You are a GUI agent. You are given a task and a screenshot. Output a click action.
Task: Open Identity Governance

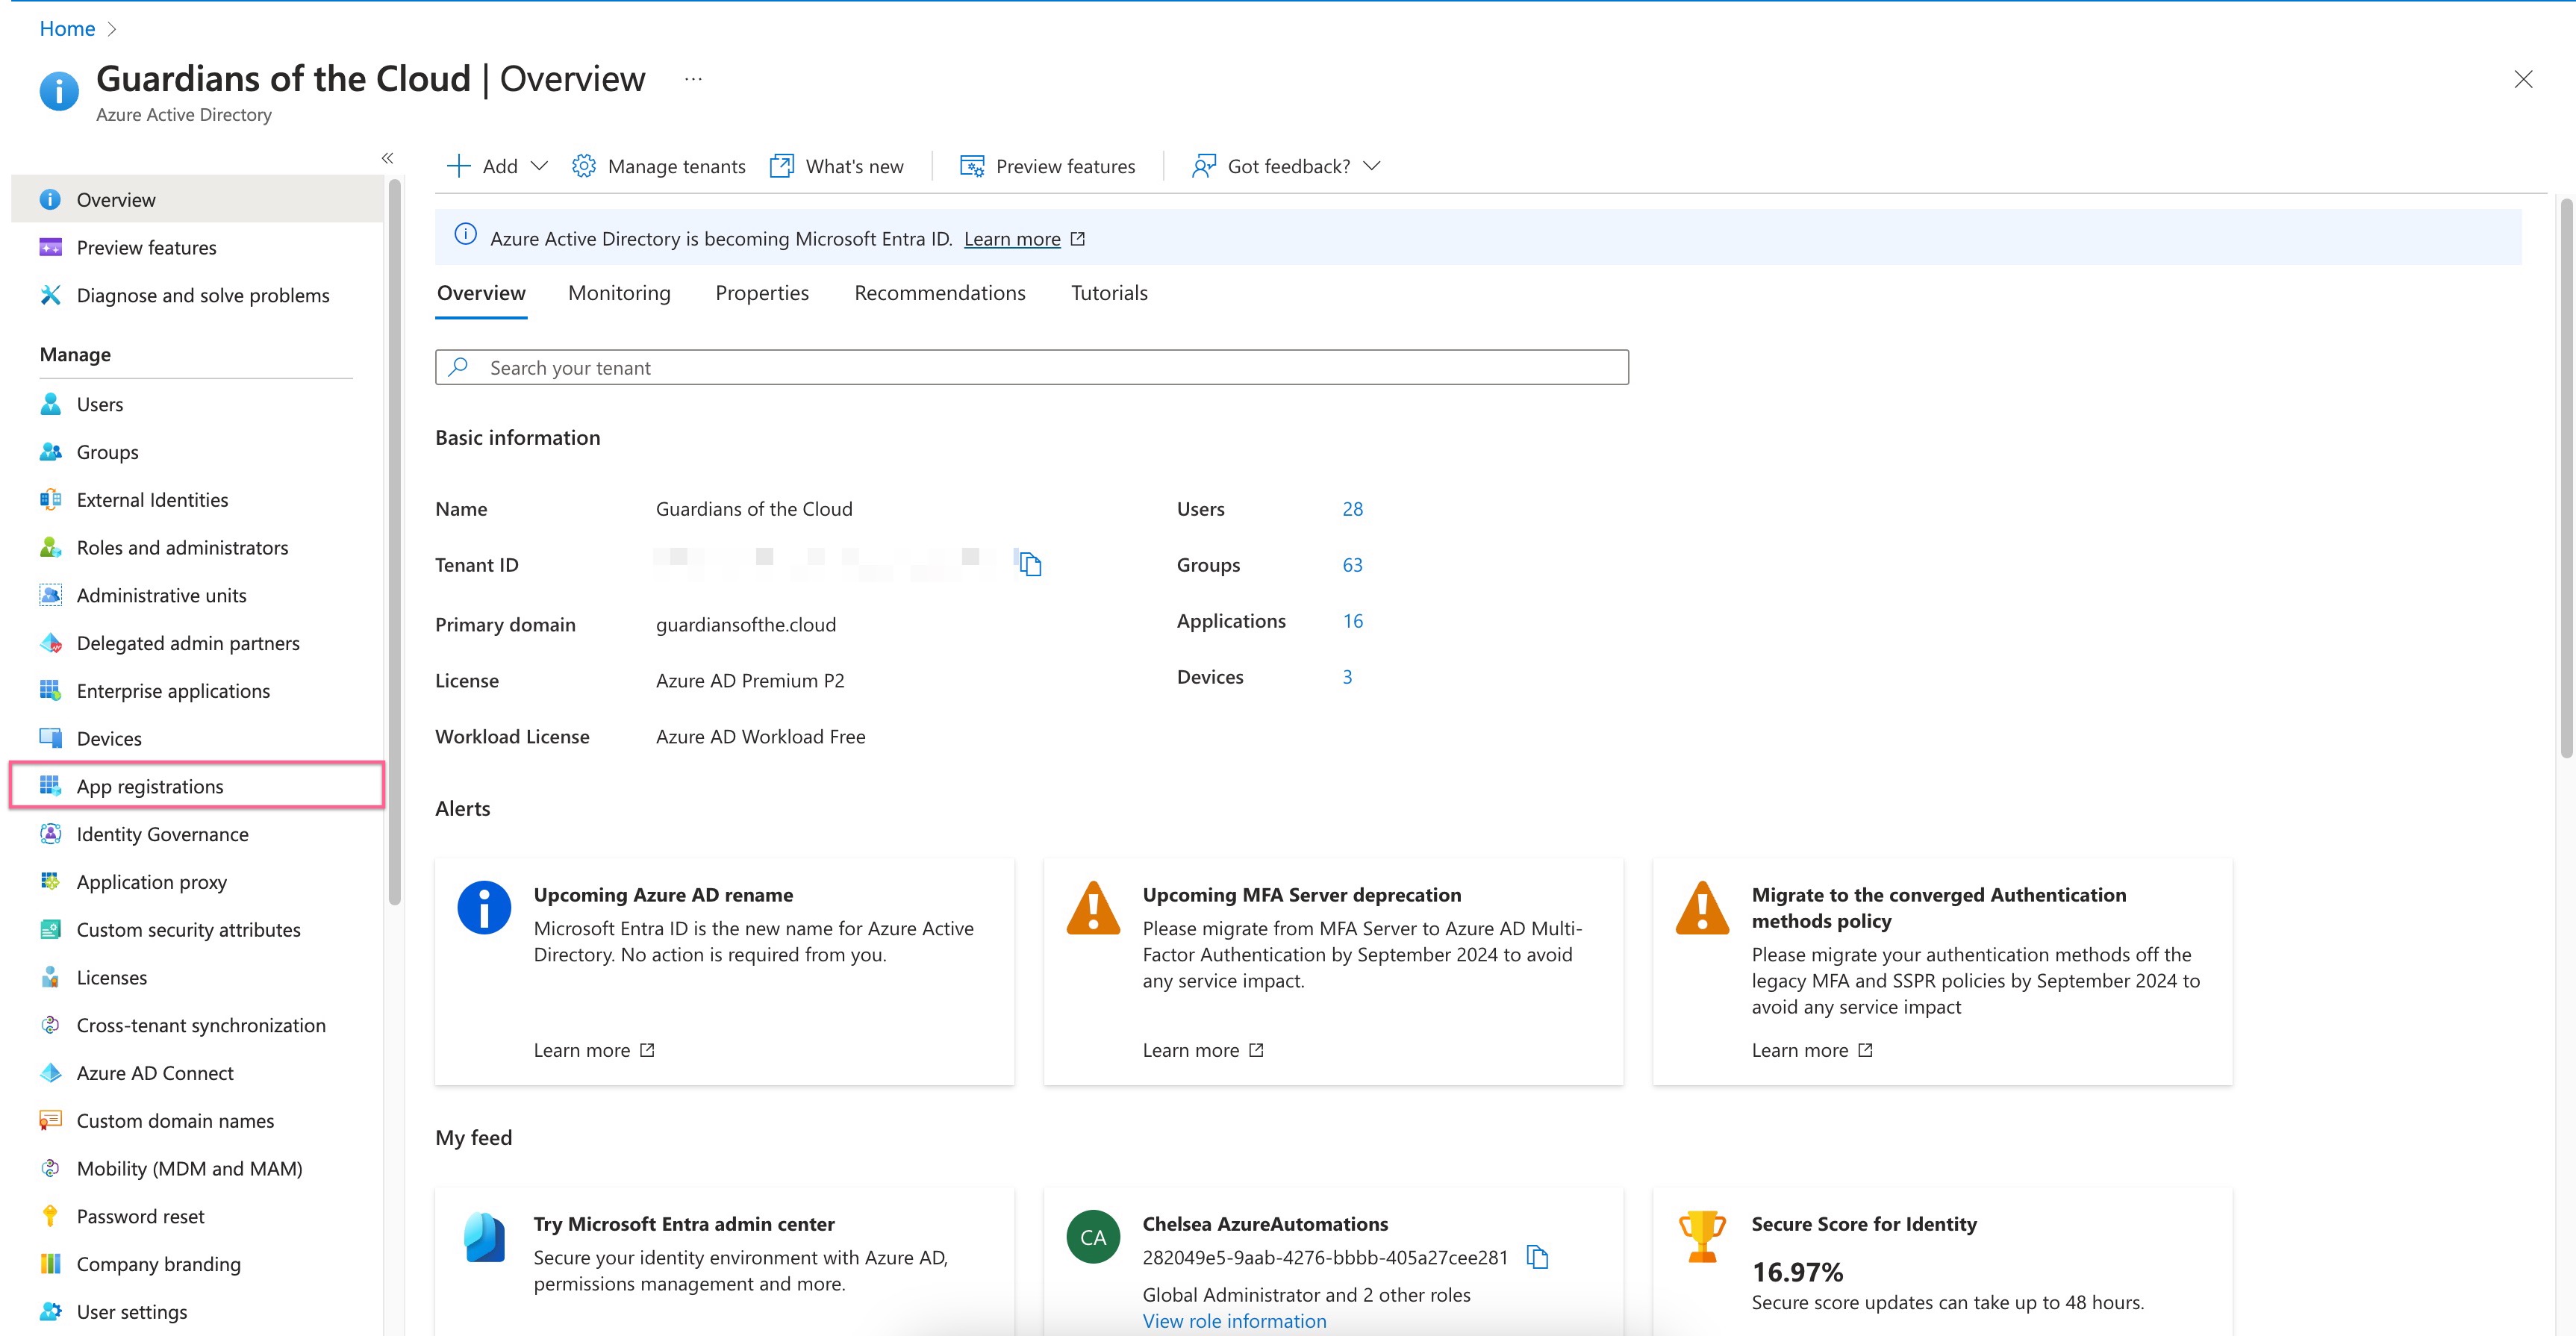[162, 833]
